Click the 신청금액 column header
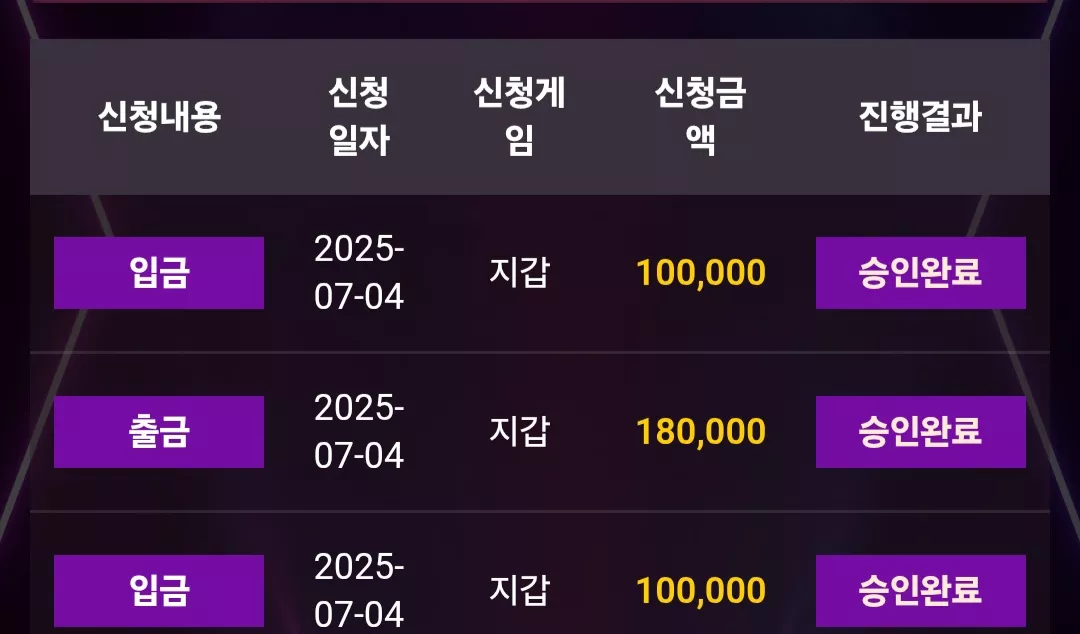The height and width of the screenshot is (634, 1080). (700, 116)
